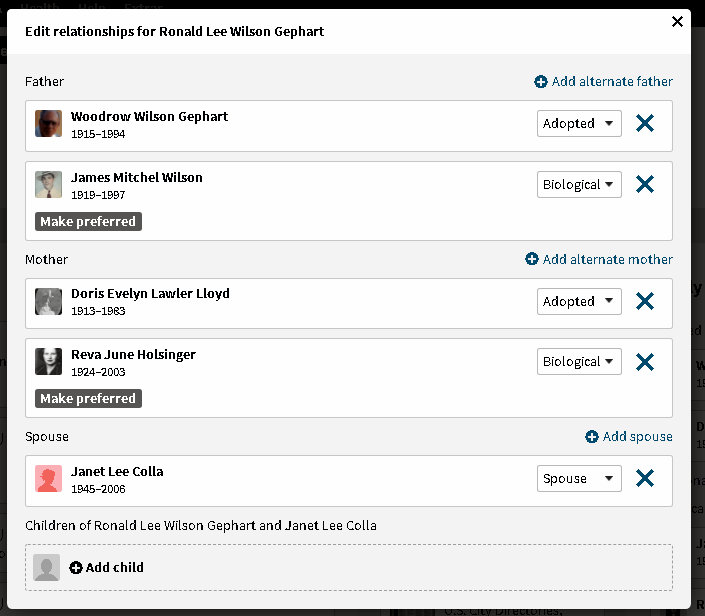This screenshot has height=616, width=705.
Task: Click the plus icon beside Add child
Action: click(x=76, y=568)
